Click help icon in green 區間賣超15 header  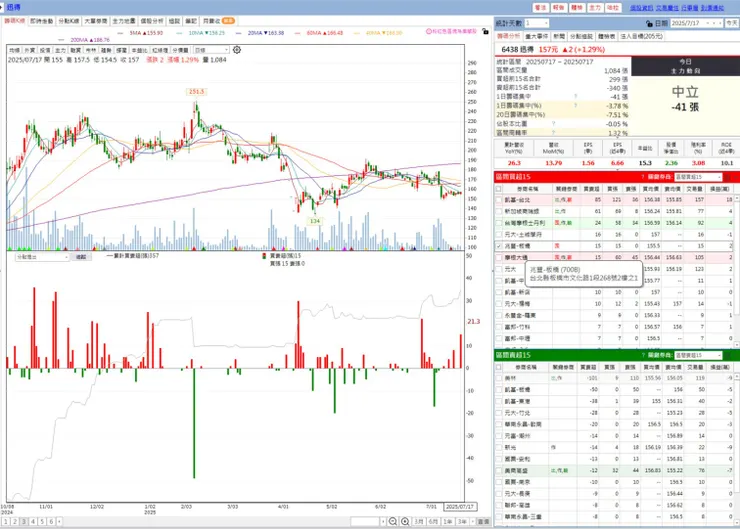click(x=643, y=355)
